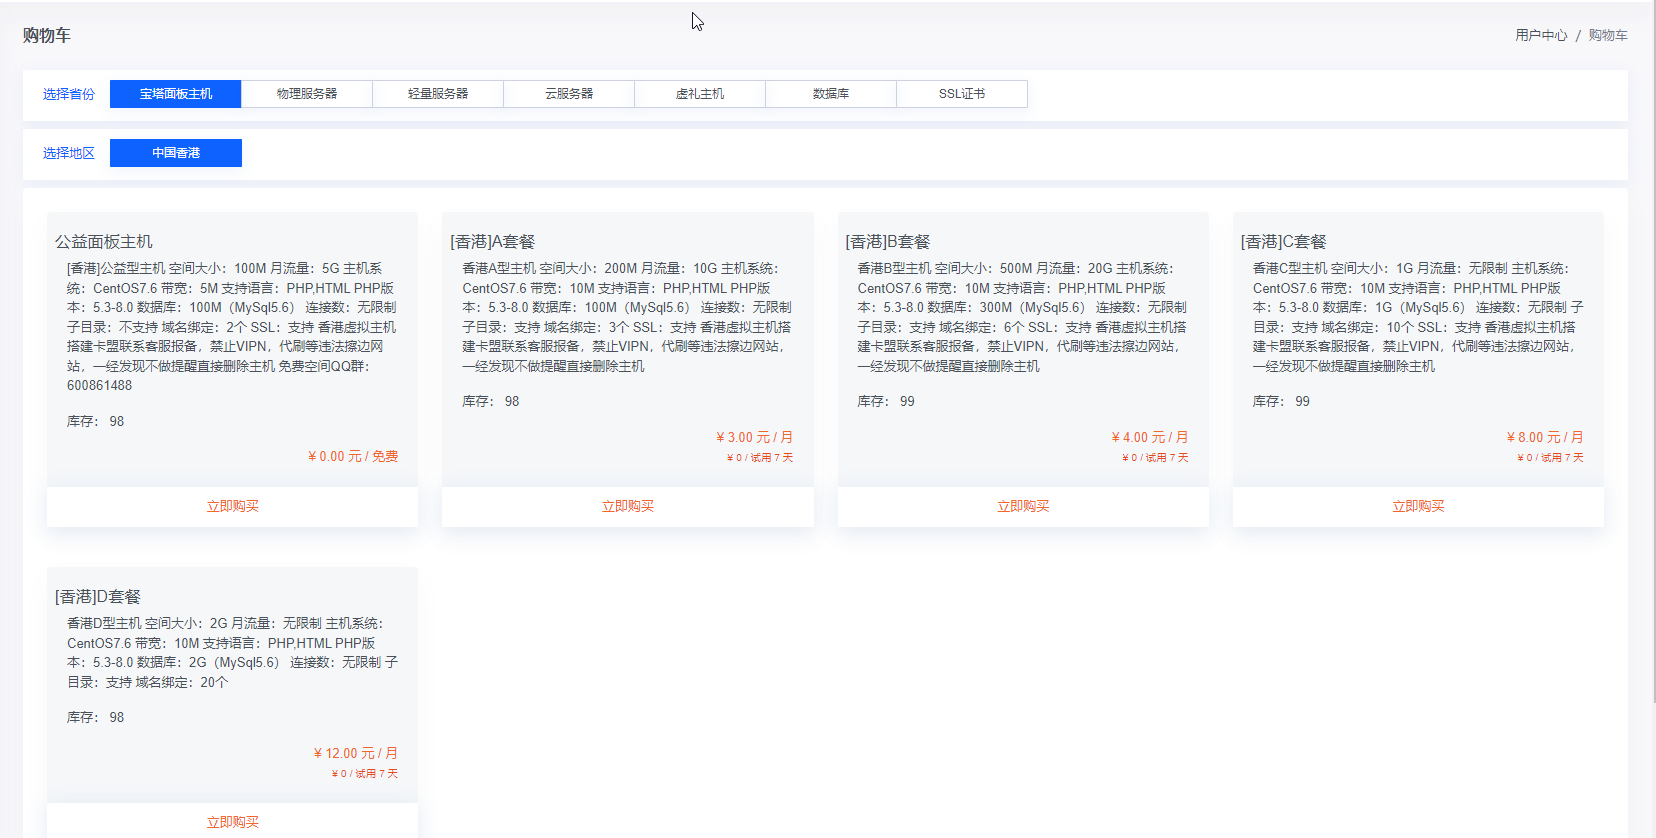
Task: Go to 用户中心 in the breadcrumb
Action: pos(1541,35)
